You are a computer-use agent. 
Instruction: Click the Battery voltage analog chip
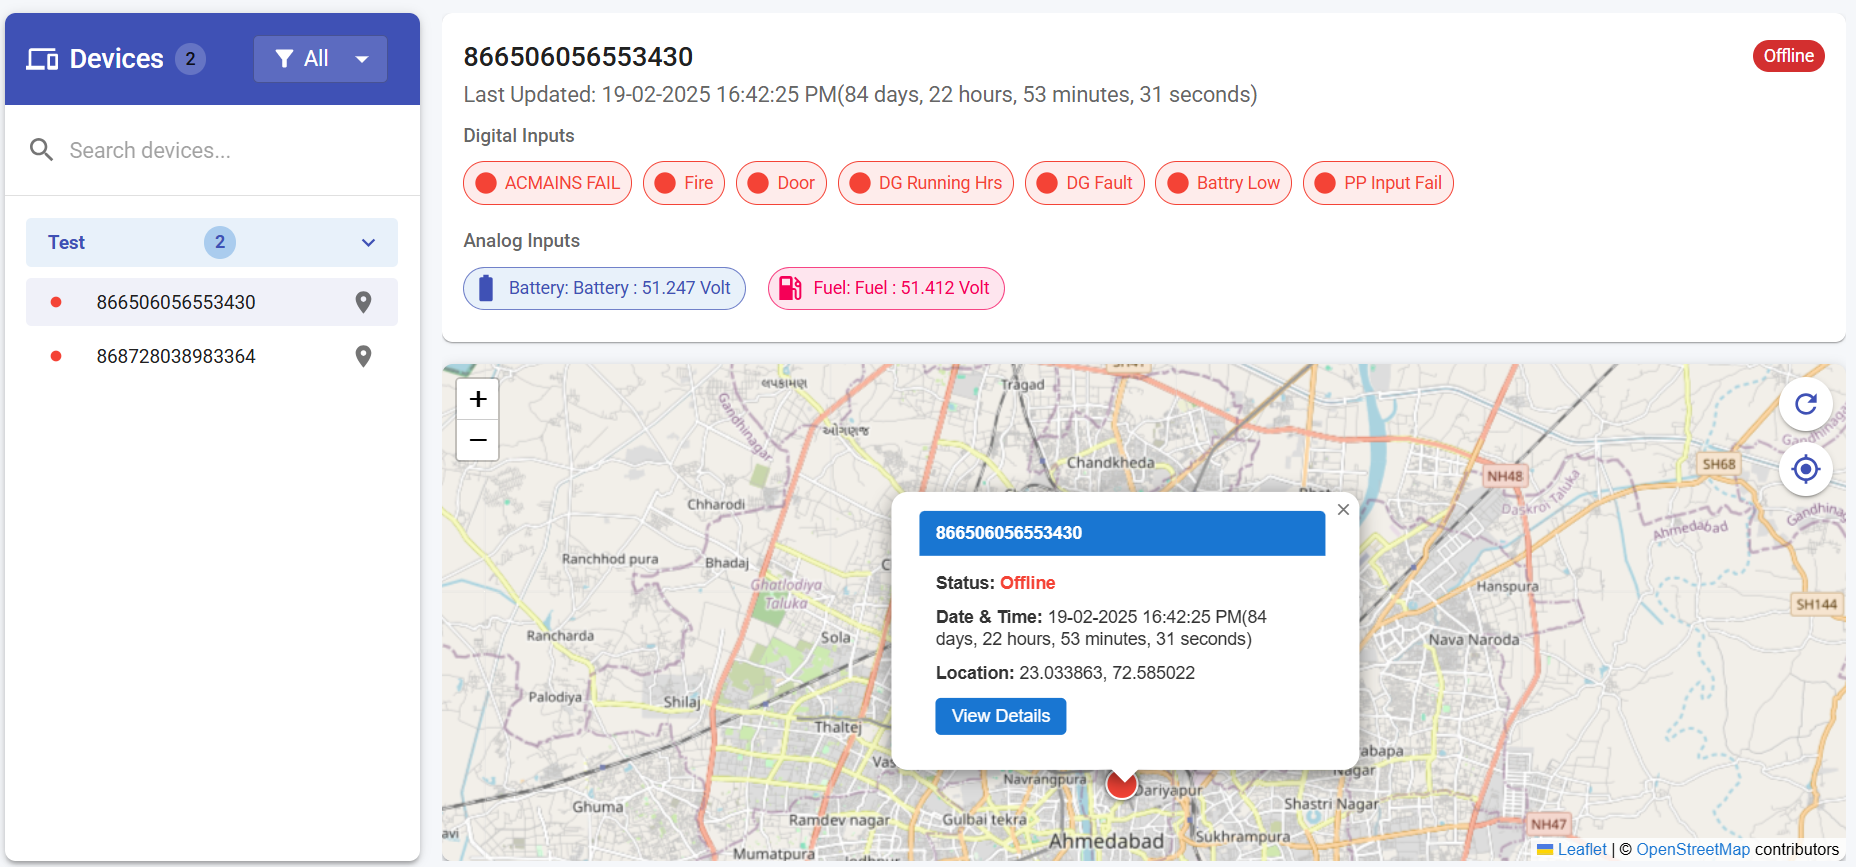(x=604, y=288)
